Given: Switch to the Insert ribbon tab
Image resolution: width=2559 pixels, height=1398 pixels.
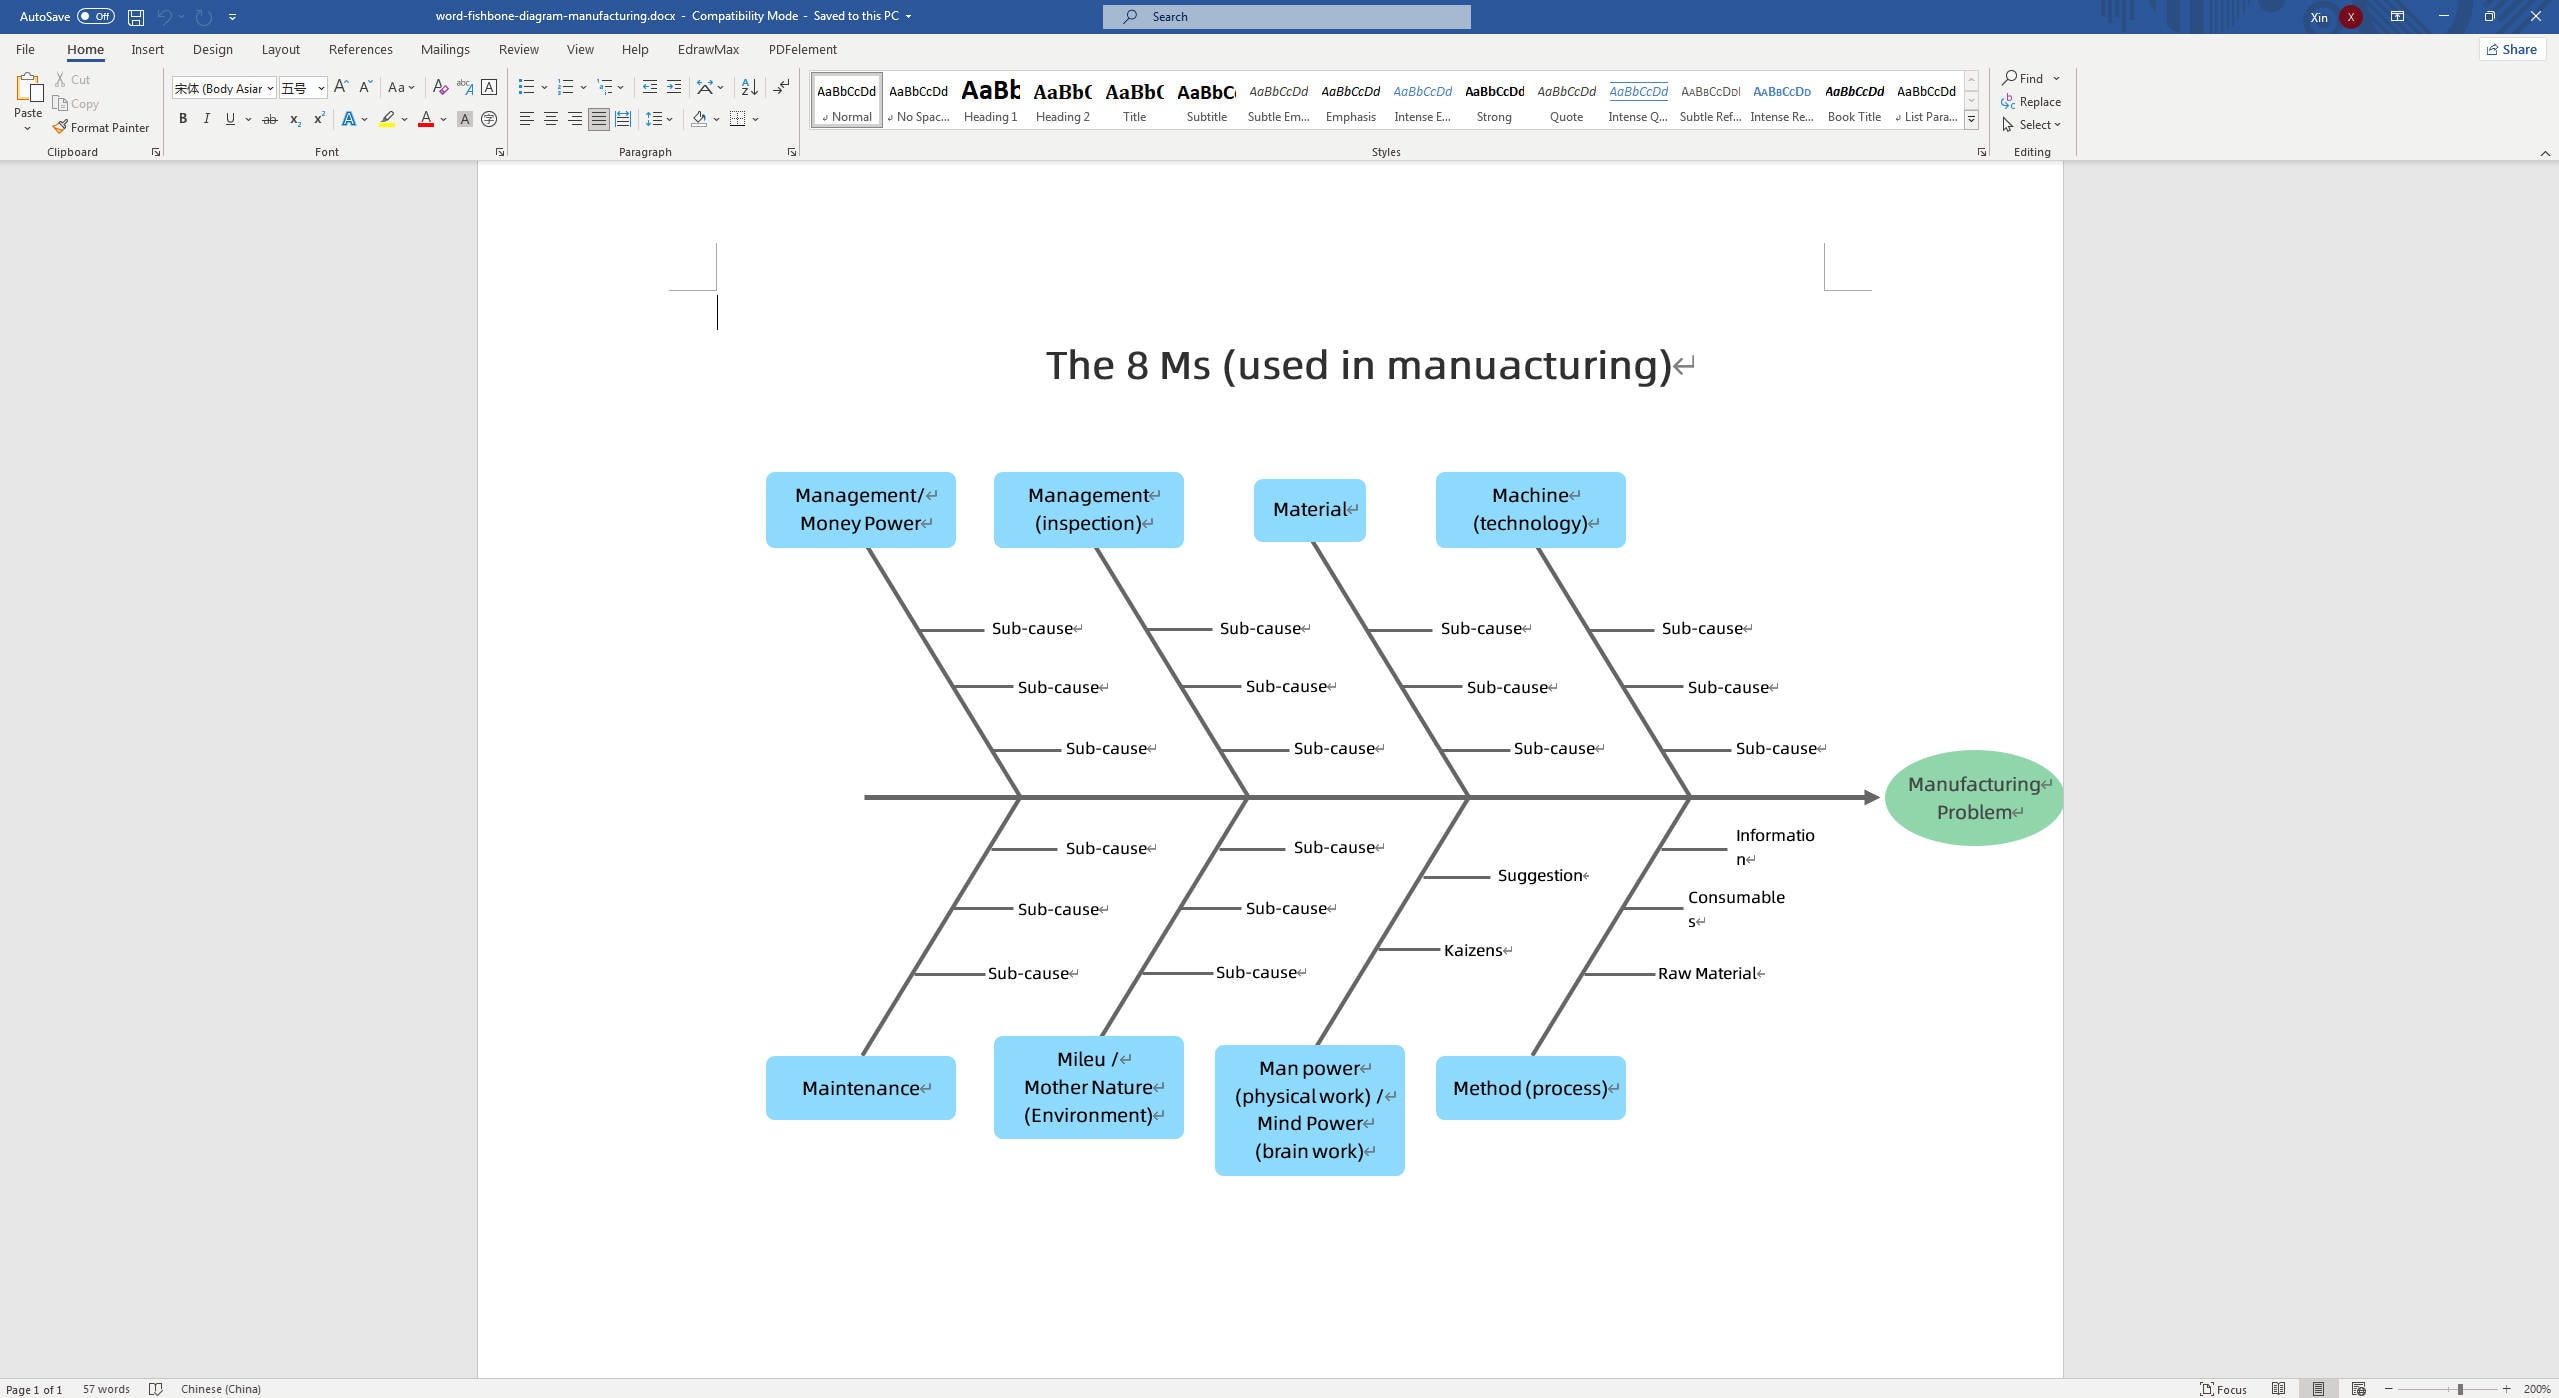Looking at the screenshot, I should (147, 48).
